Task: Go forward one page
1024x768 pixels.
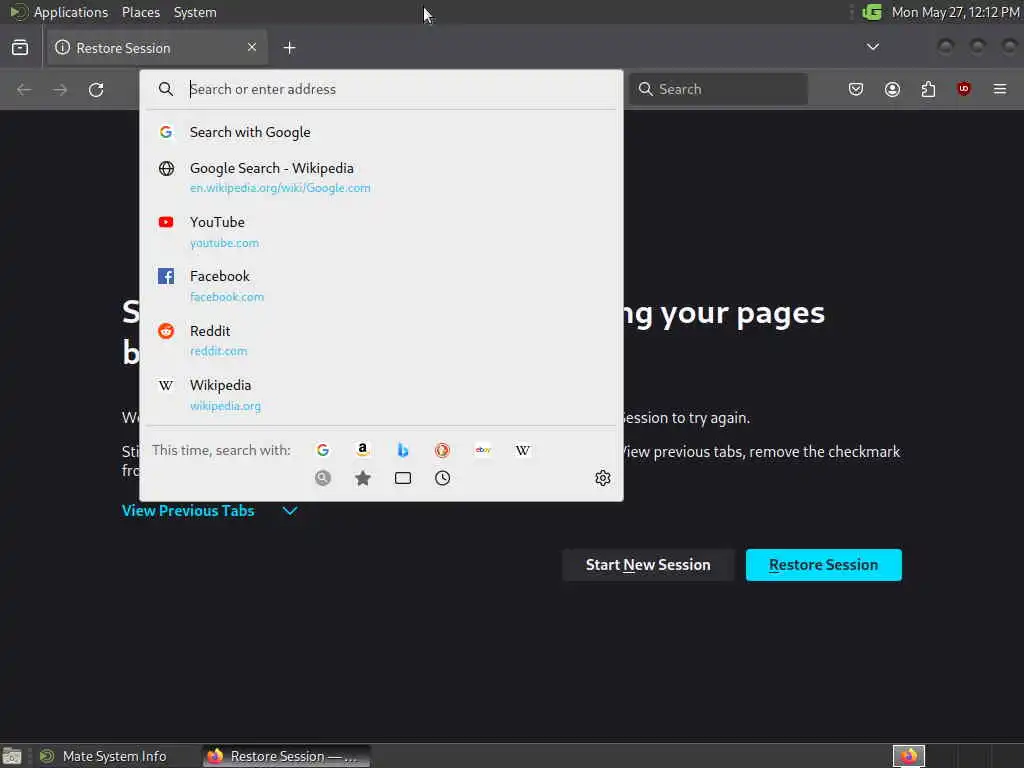Action: click(60, 89)
